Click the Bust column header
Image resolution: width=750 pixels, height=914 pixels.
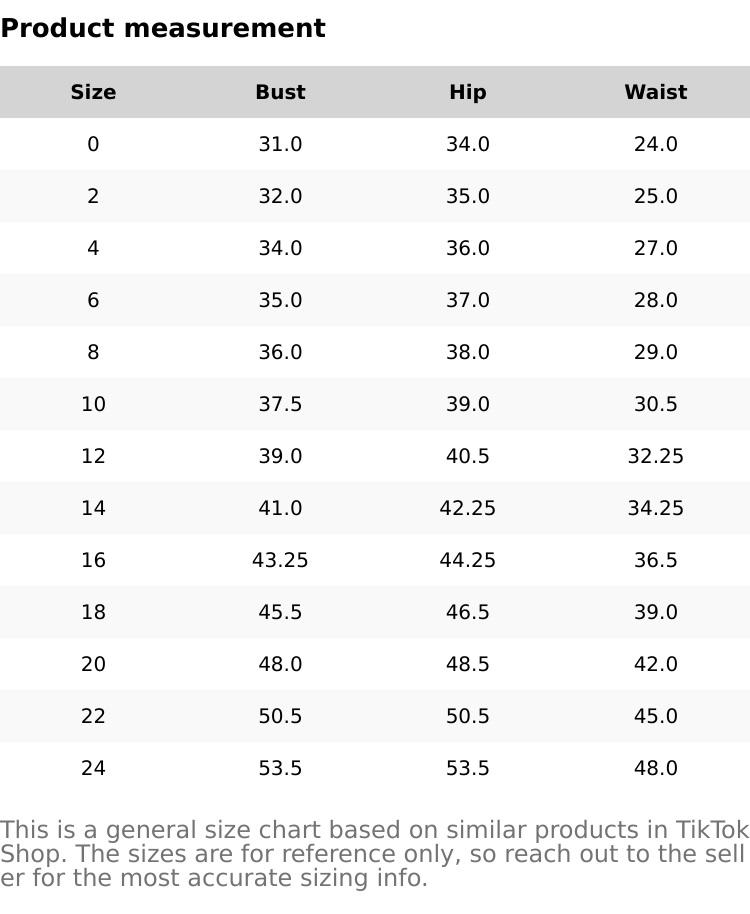280,92
